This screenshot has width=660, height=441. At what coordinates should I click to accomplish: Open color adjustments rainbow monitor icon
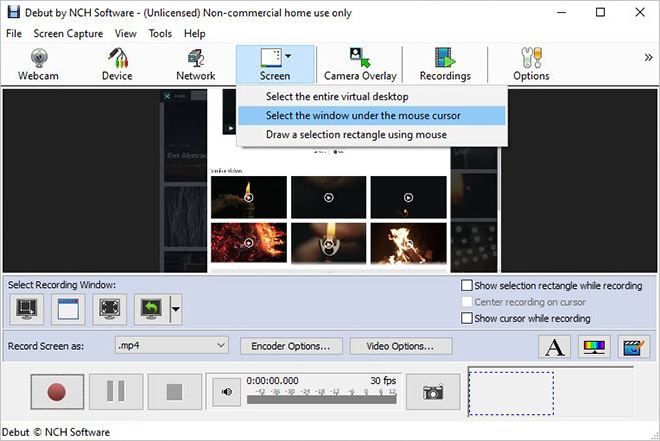tap(594, 347)
